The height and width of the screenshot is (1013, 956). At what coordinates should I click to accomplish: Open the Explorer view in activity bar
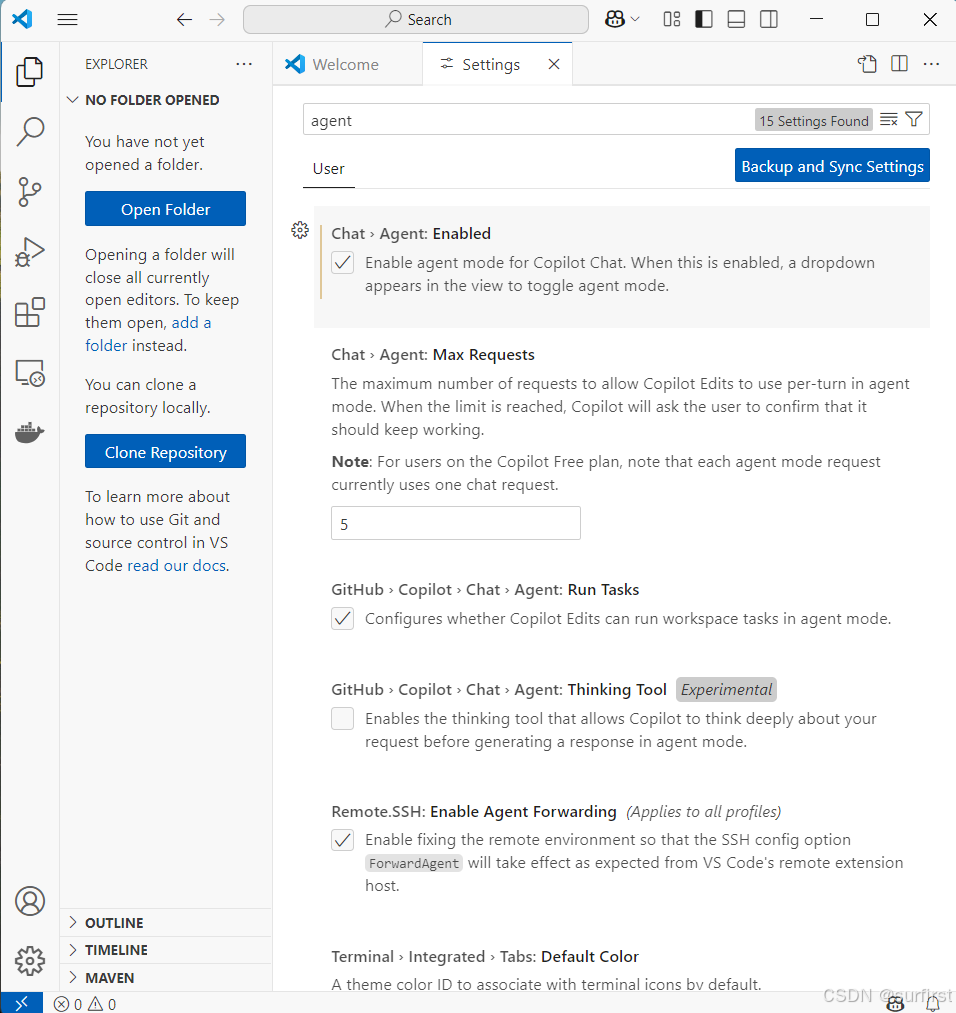click(x=30, y=71)
